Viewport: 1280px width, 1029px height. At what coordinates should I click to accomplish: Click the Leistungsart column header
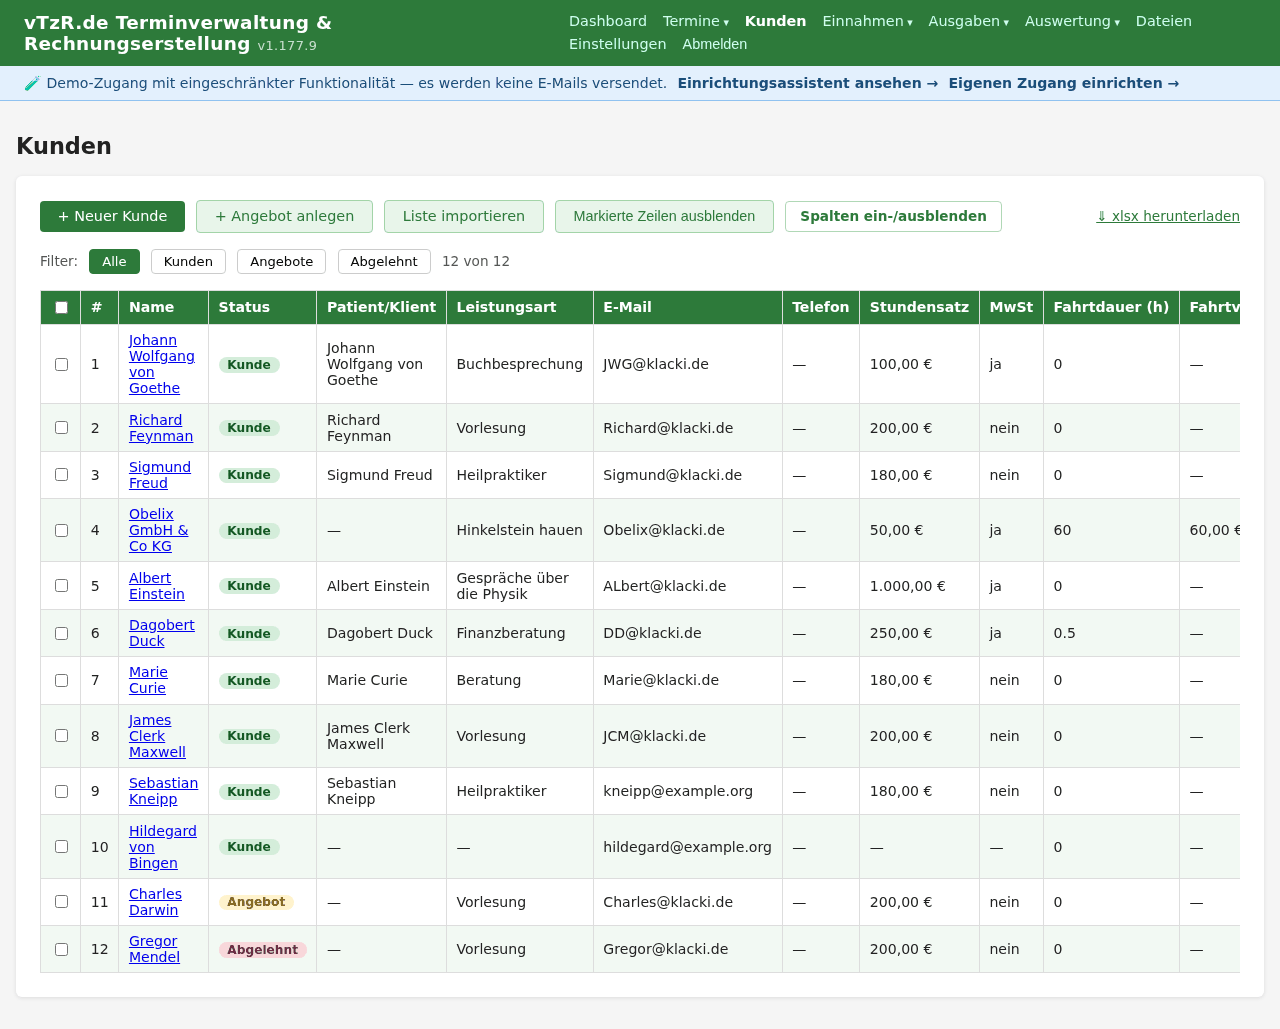point(519,307)
